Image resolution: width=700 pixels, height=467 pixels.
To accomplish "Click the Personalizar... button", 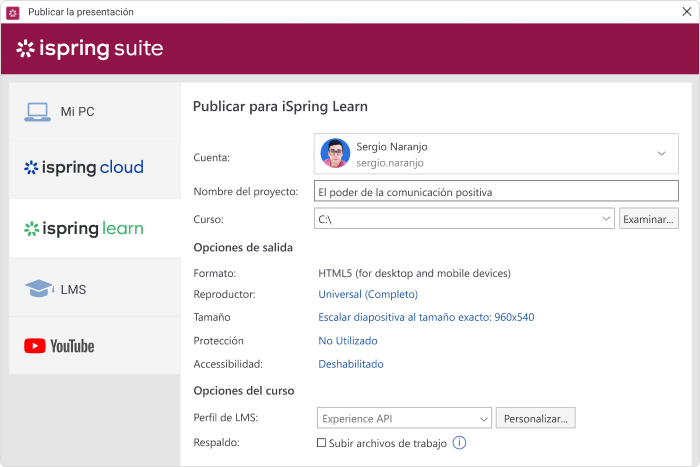I will (535, 418).
